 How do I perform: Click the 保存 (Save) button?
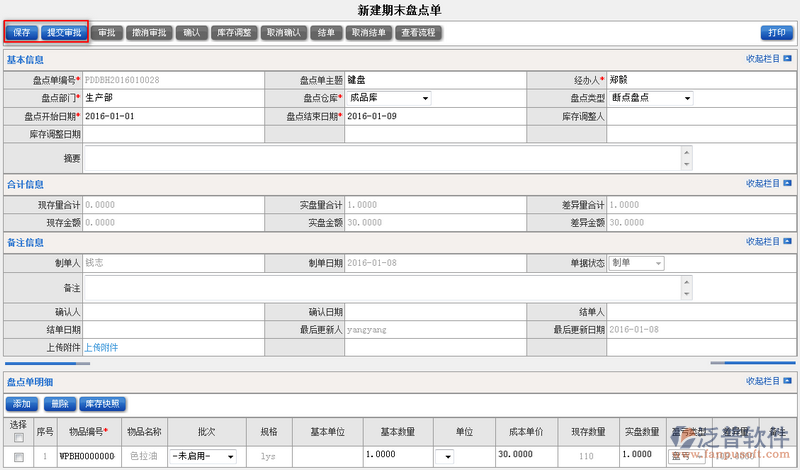click(22, 32)
